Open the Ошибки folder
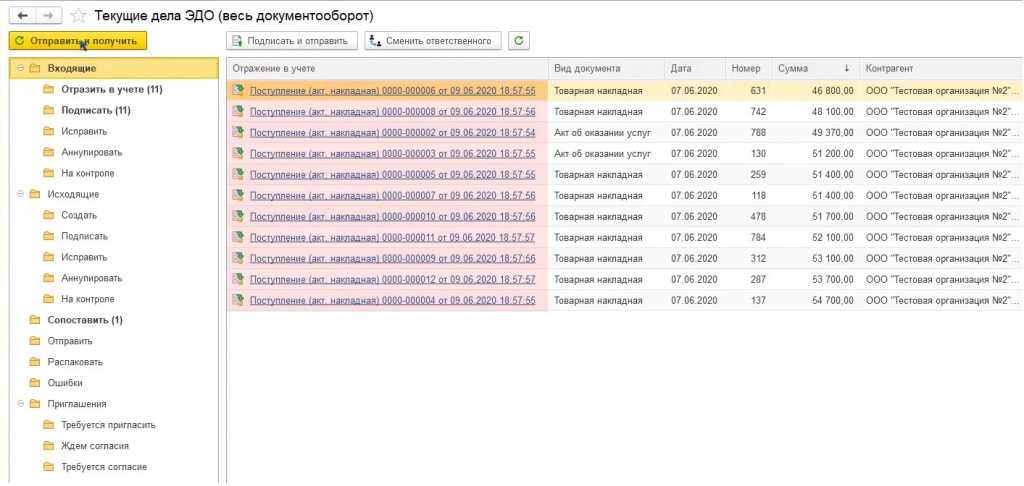The width and height of the screenshot is (1024, 486). pos(65,383)
